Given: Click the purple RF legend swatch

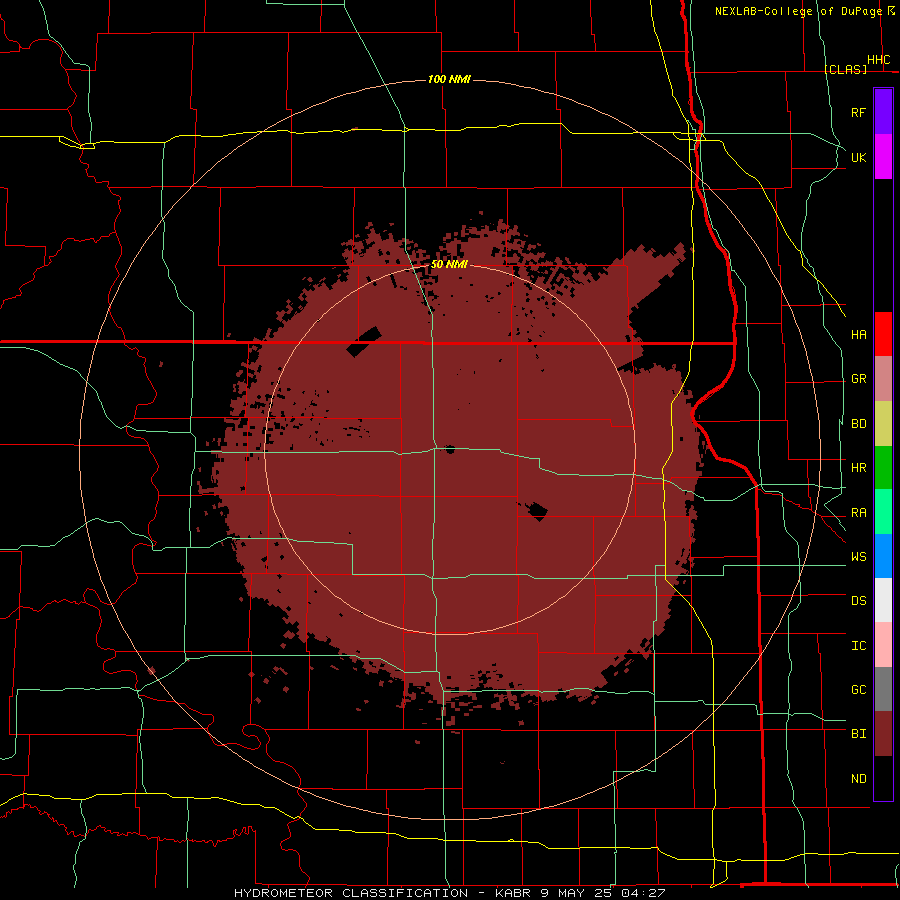Looking at the screenshot, I should [883, 112].
